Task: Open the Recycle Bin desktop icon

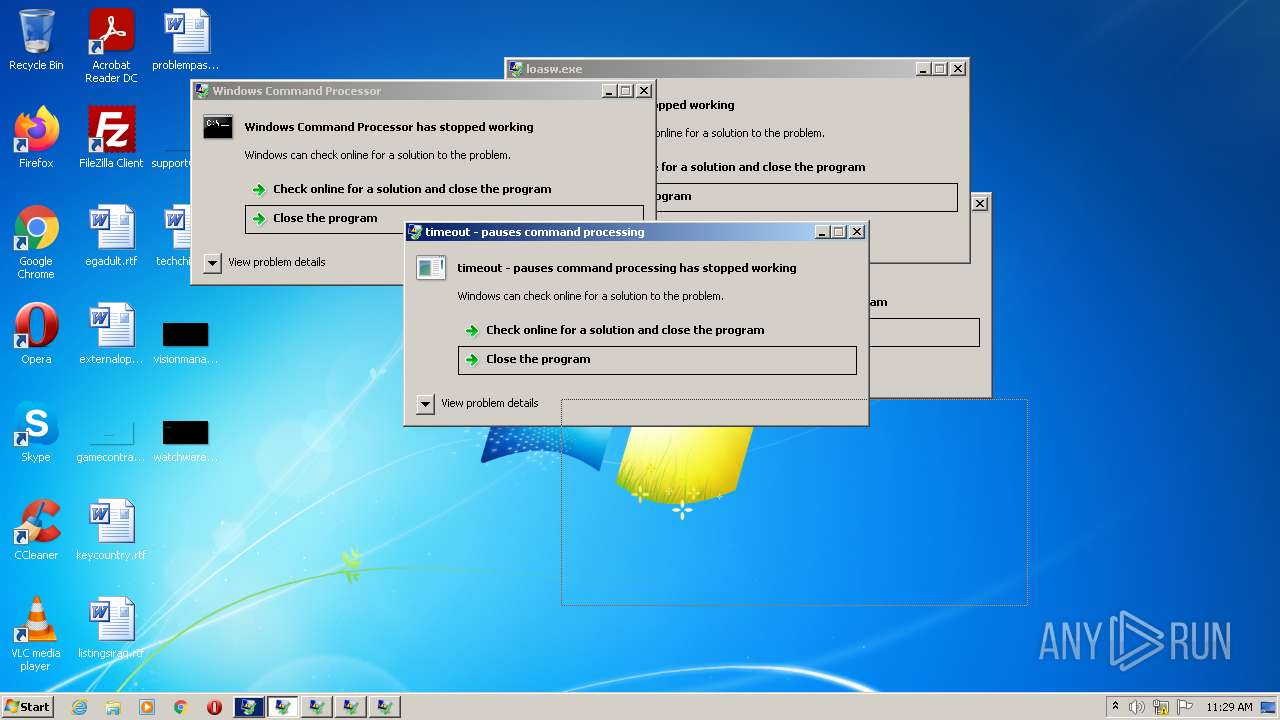Action: coord(36,40)
